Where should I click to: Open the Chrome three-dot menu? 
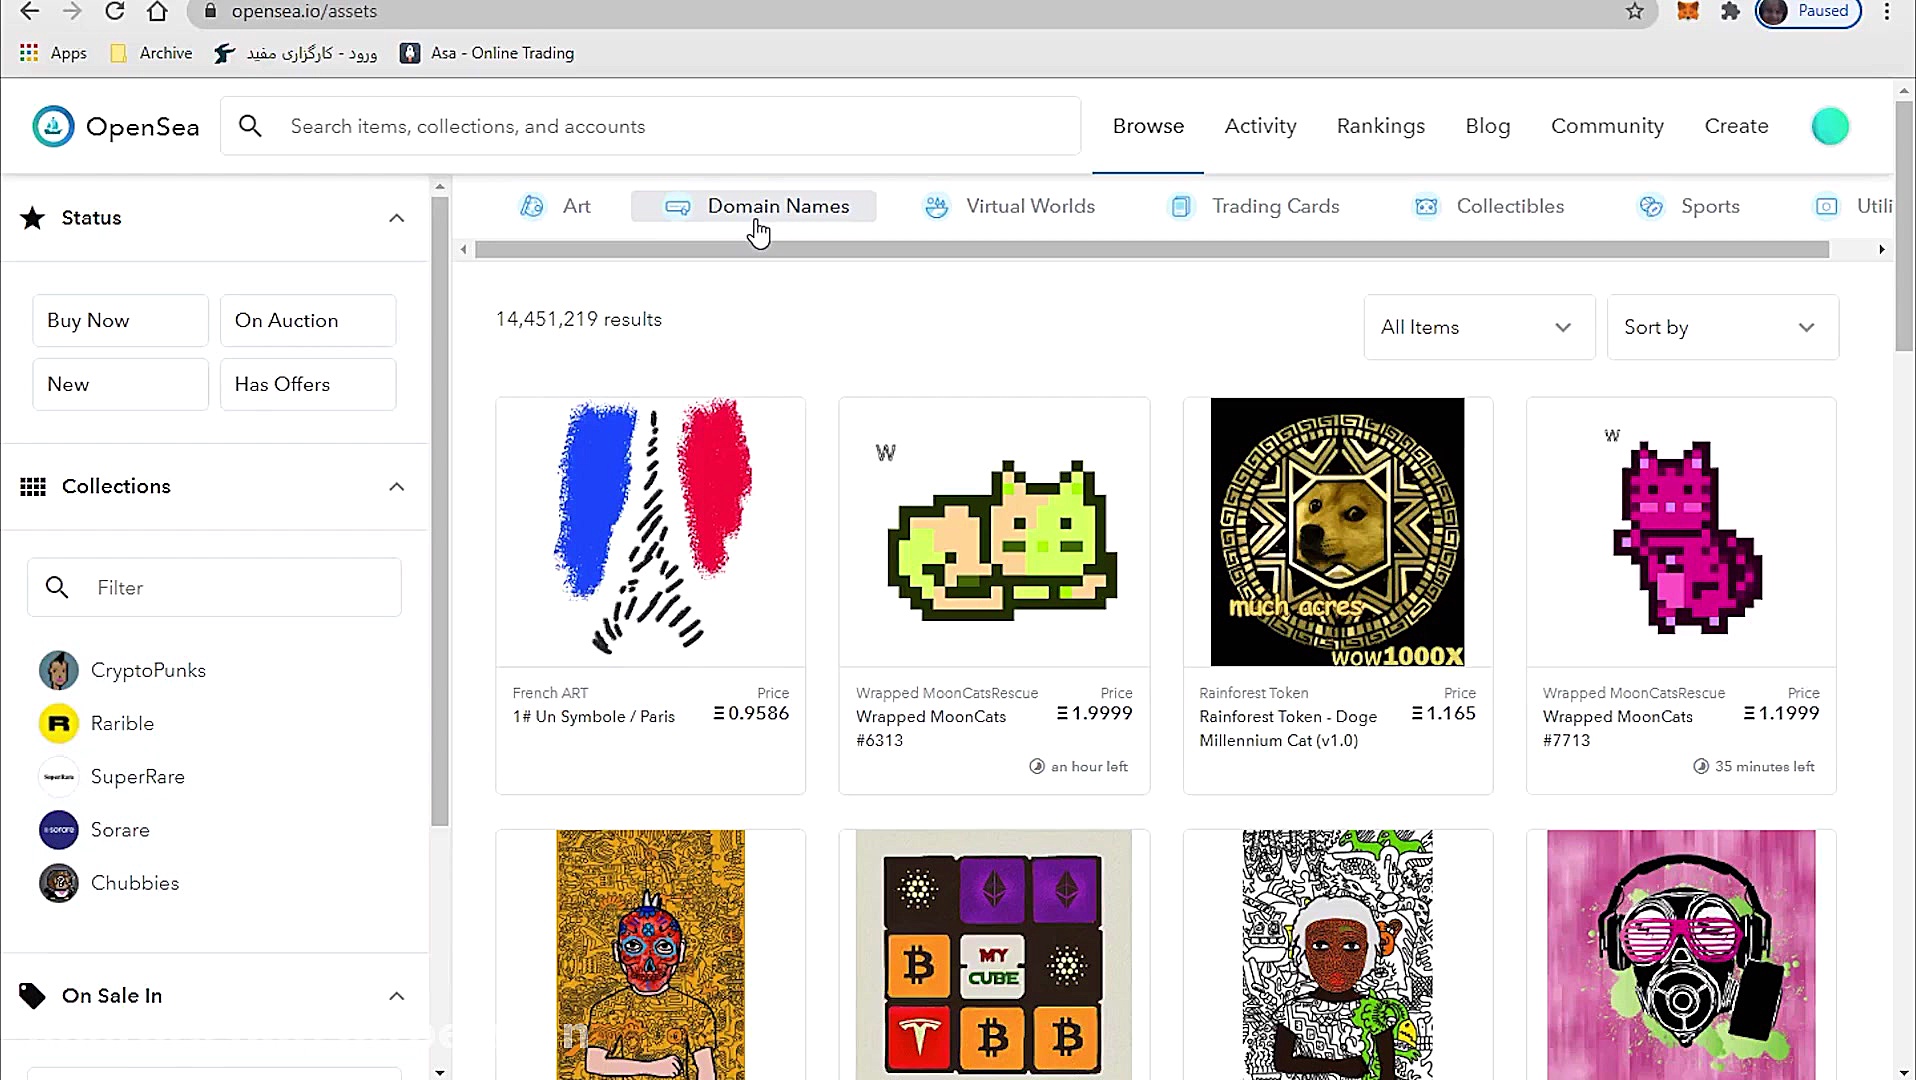pos(1886,11)
